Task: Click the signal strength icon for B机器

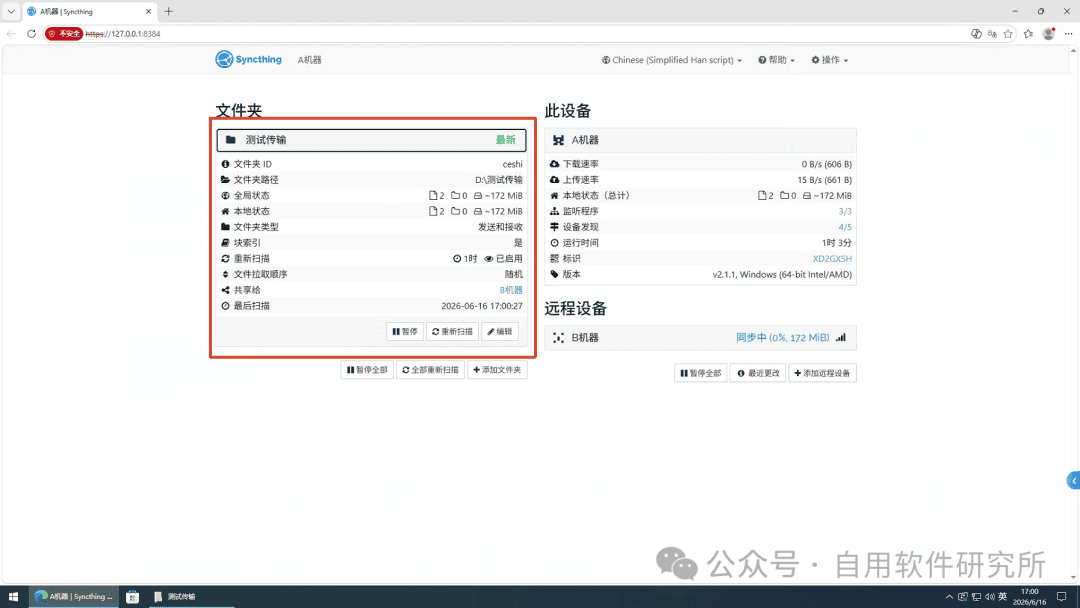Action: [x=841, y=337]
